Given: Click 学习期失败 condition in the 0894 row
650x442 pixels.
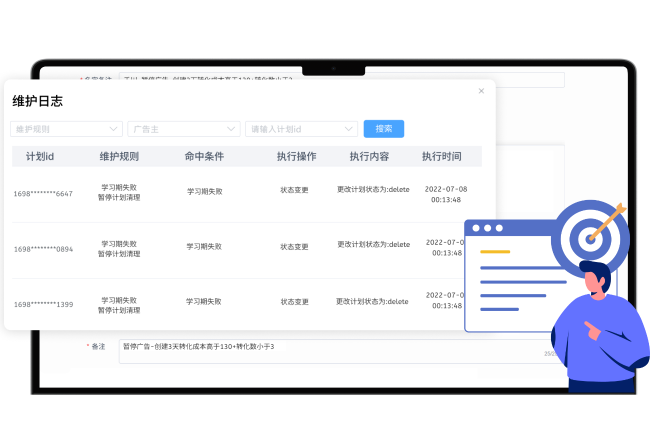Looking at the screenshot, I should click(x=204, y=246).
